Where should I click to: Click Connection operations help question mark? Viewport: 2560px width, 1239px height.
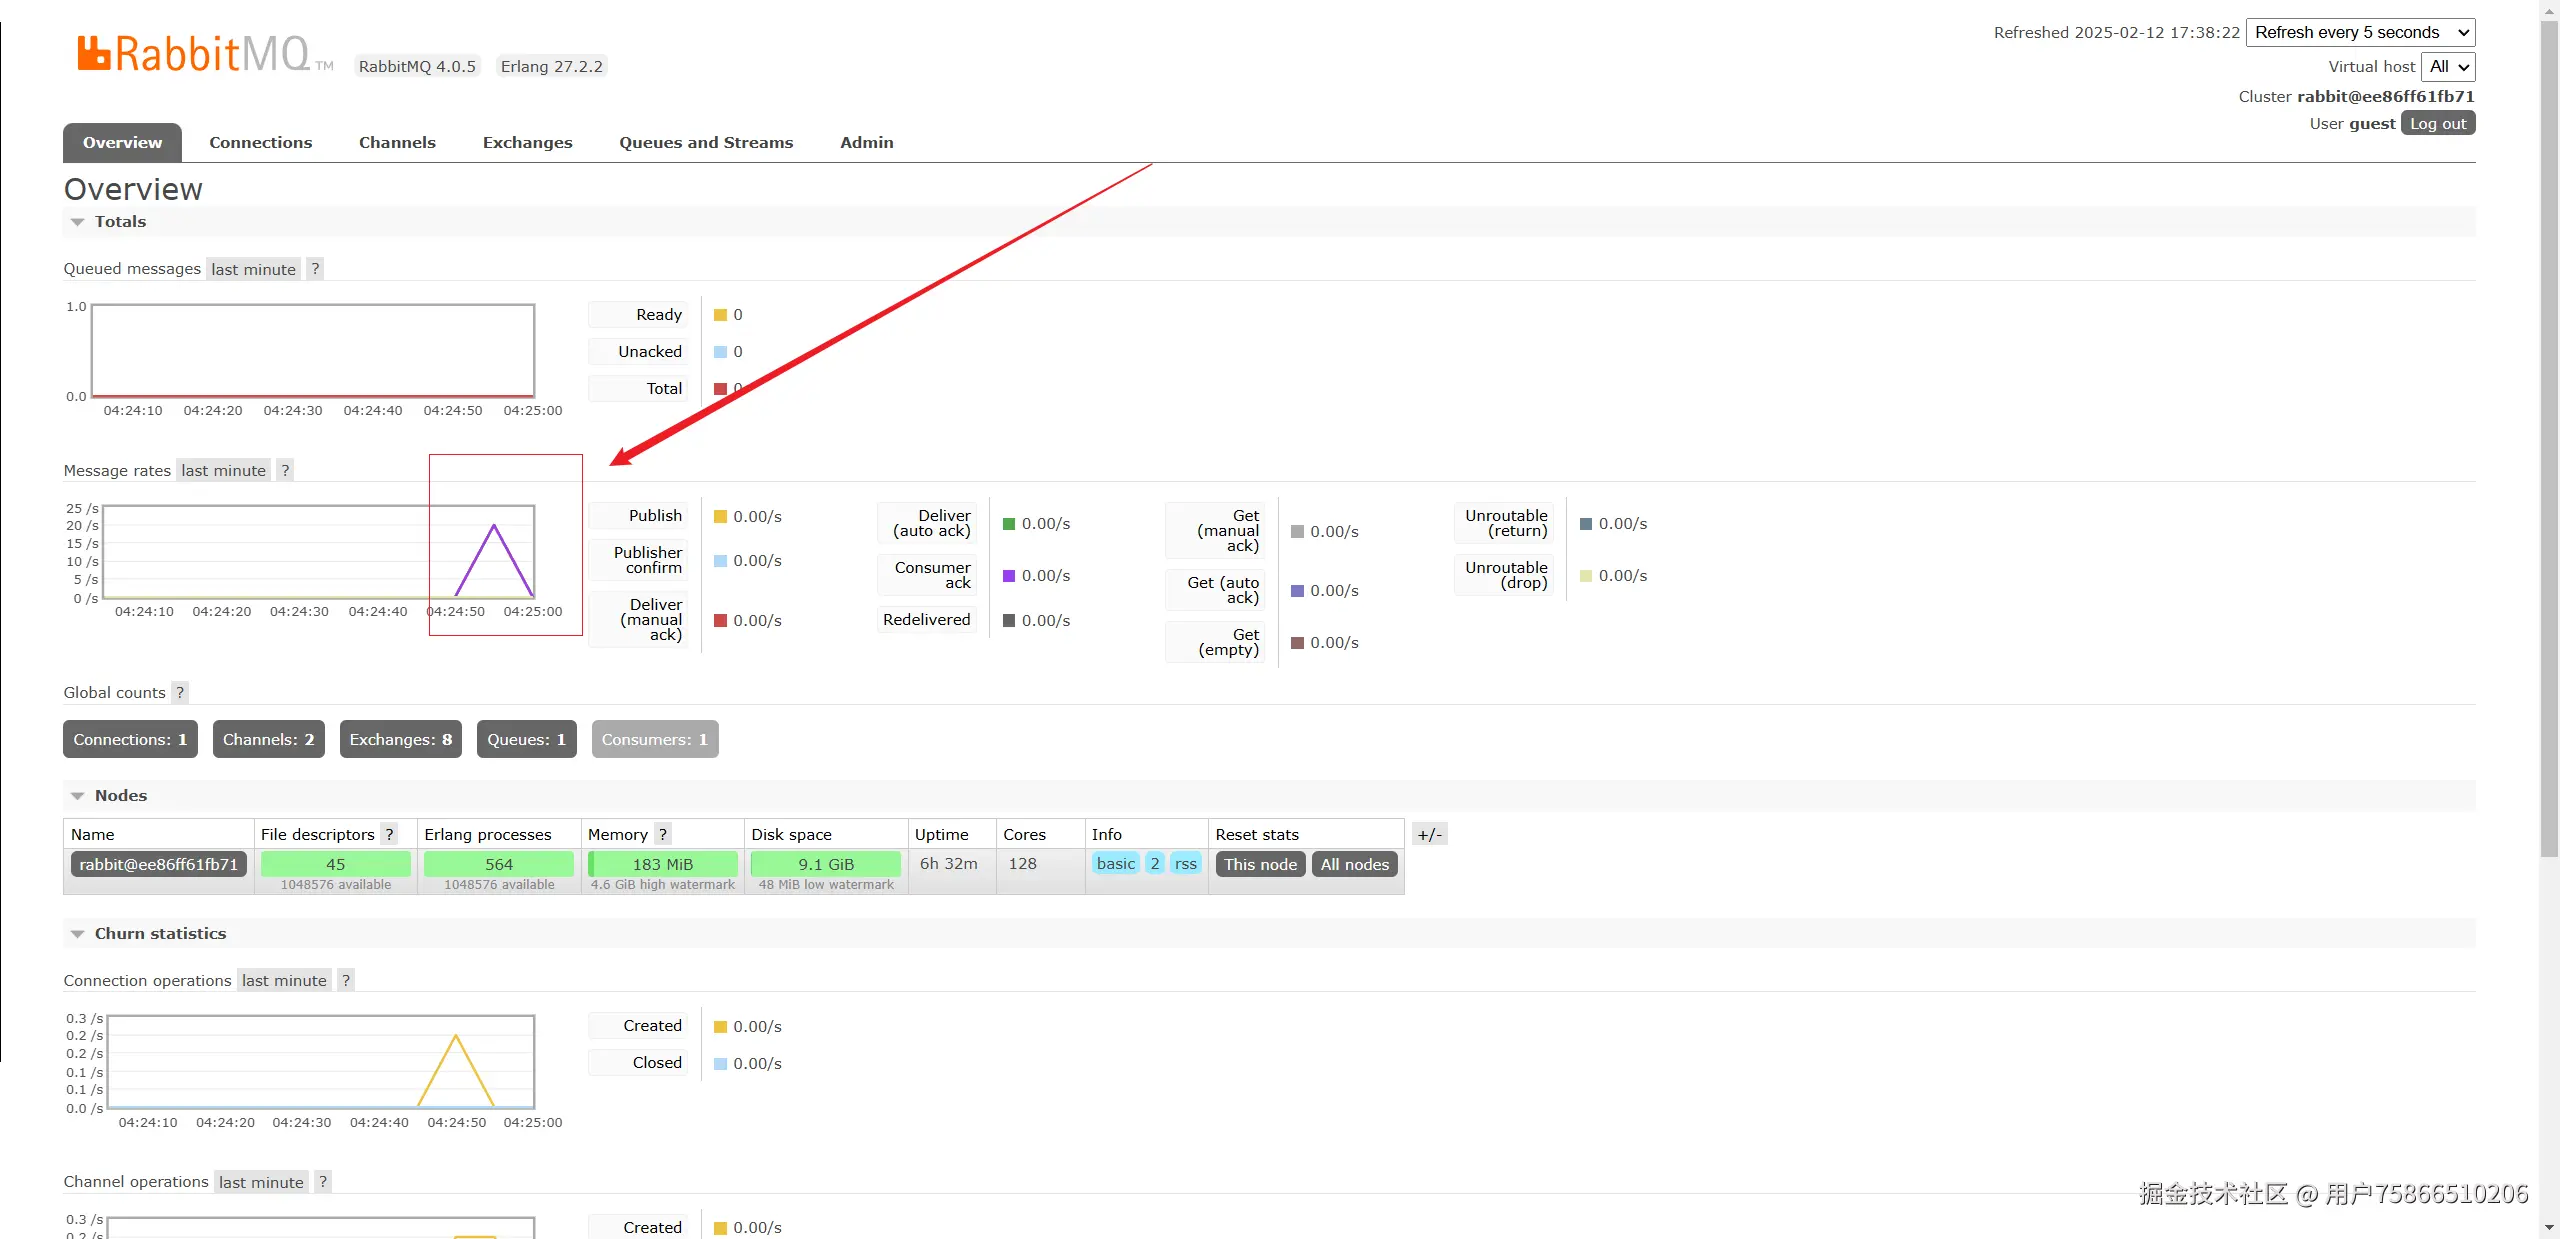point(346,981)
